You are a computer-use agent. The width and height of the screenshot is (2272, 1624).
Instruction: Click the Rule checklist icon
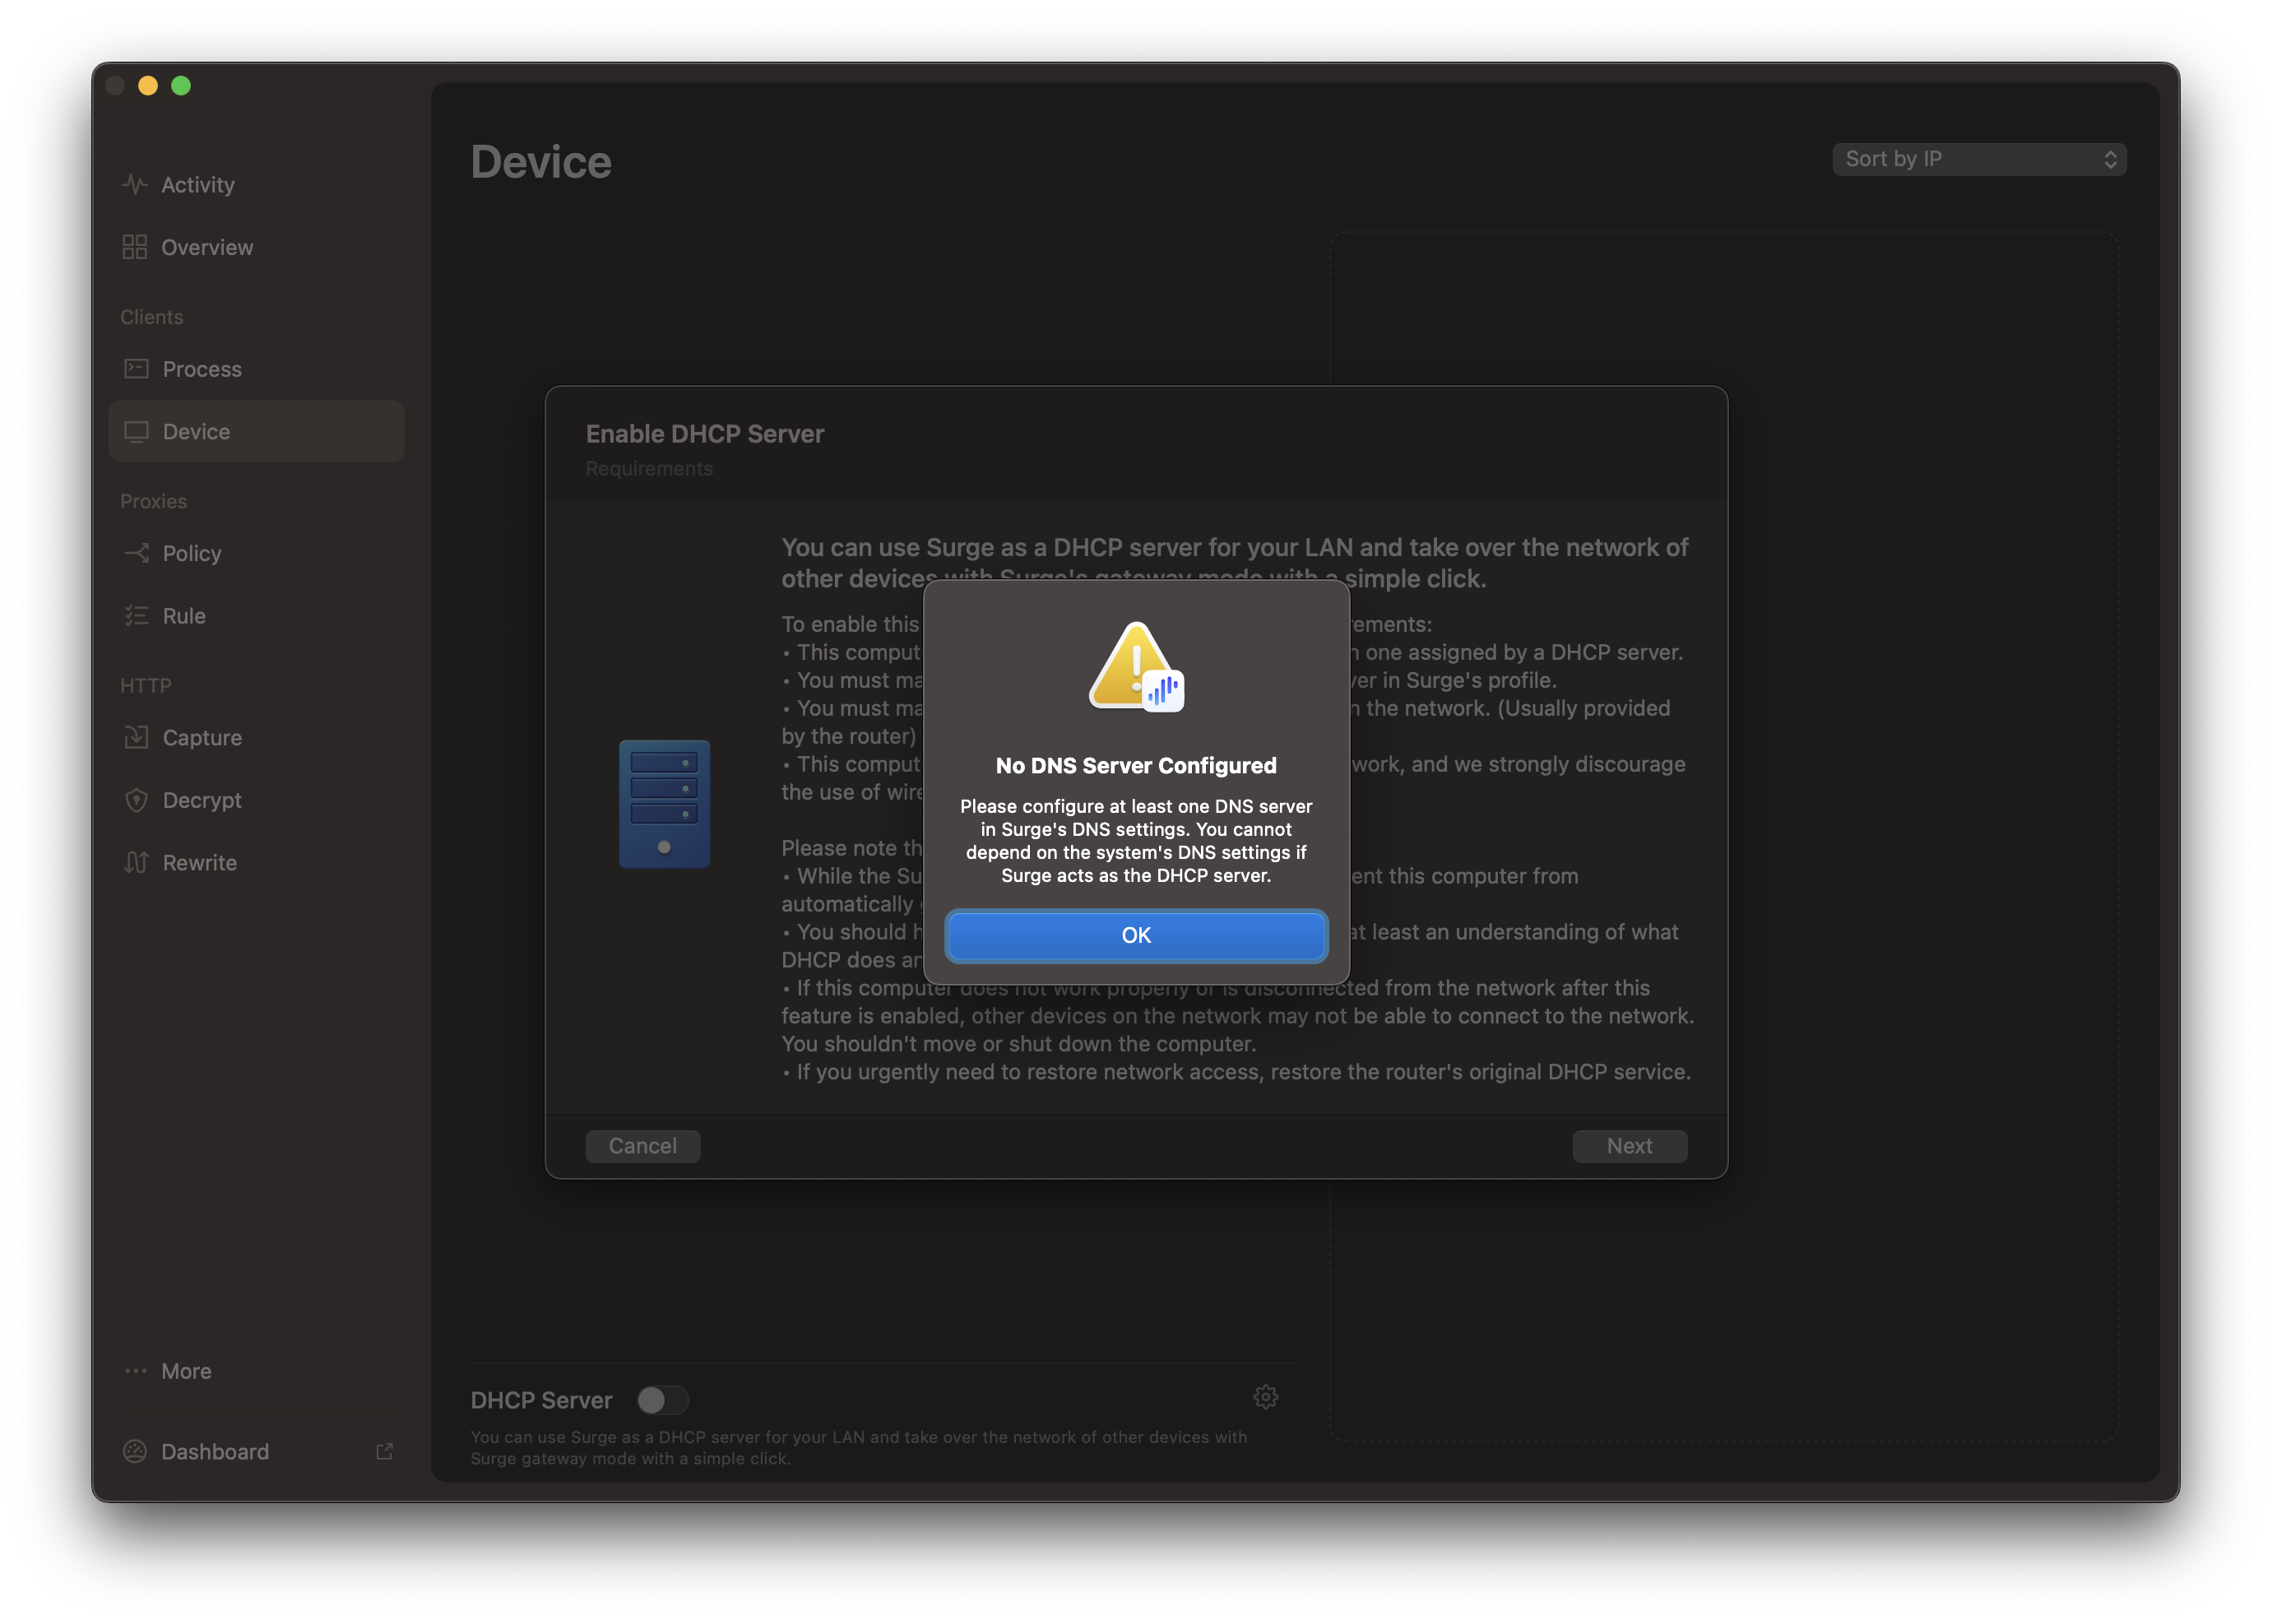tap(136, 616)
